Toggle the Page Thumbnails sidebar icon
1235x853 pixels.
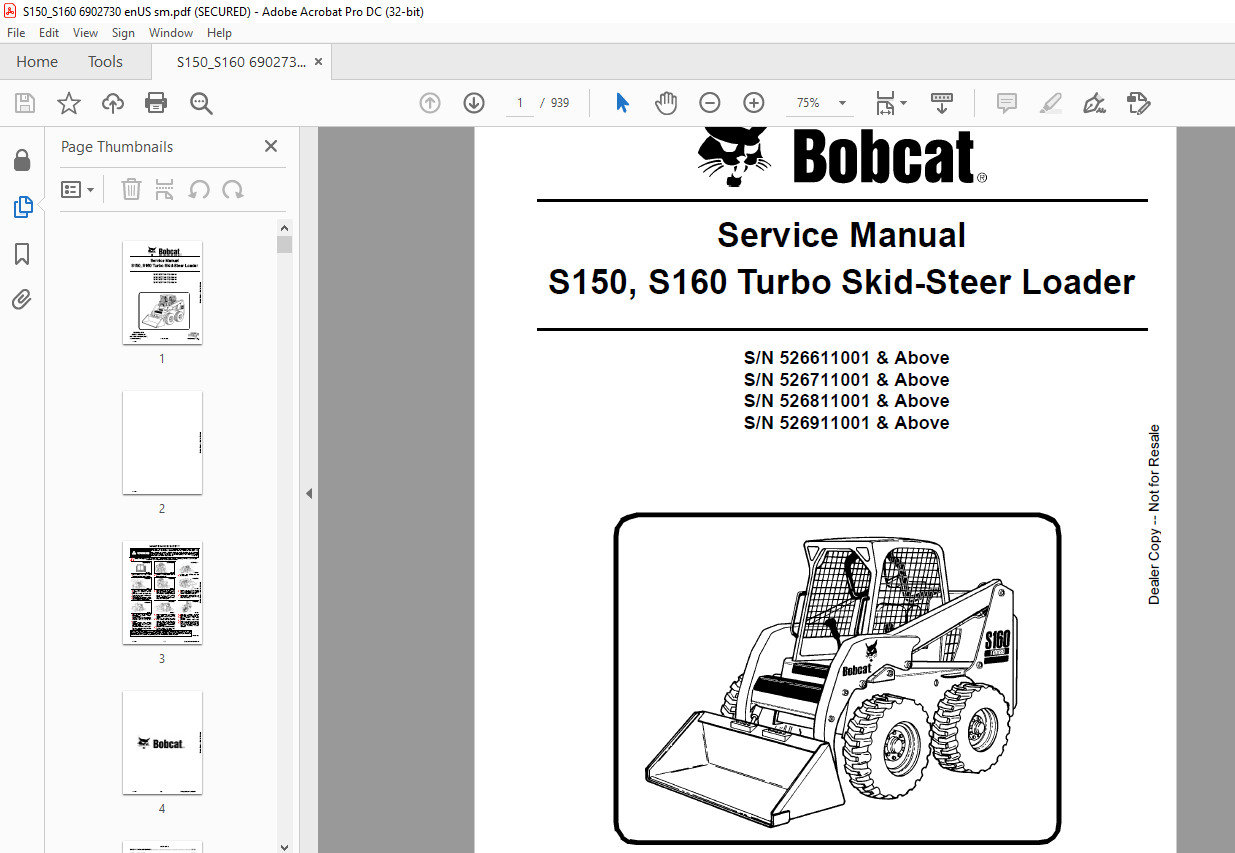(x=22, y=207)
